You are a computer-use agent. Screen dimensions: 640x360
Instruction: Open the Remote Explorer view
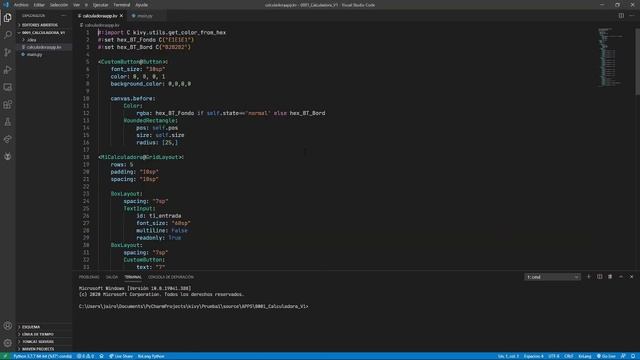coord(7,87)
